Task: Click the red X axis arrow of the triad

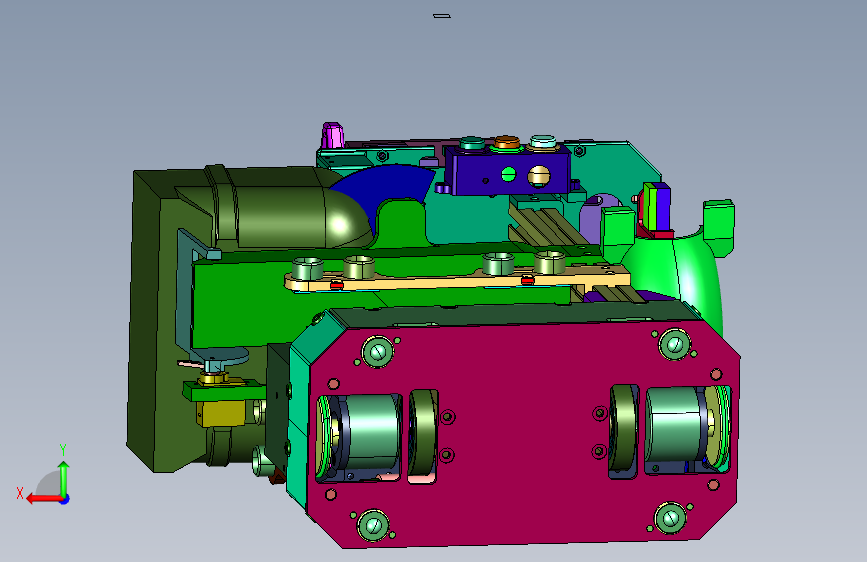Action: pyautogui.click(x=43, y=499)
